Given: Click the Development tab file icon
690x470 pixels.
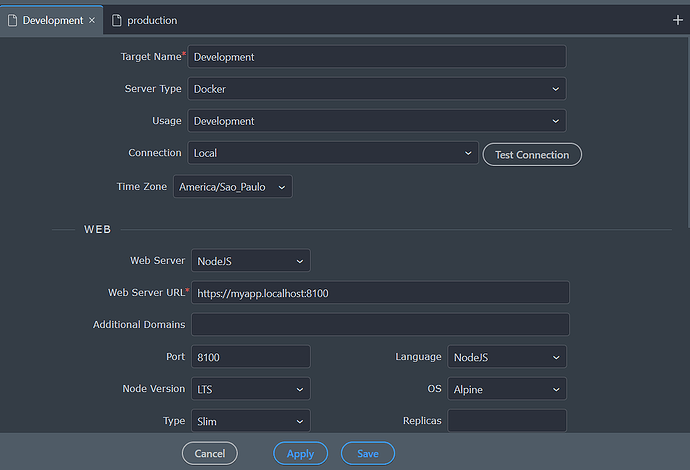Looking at the screenshot, I should tap(12, 20).
